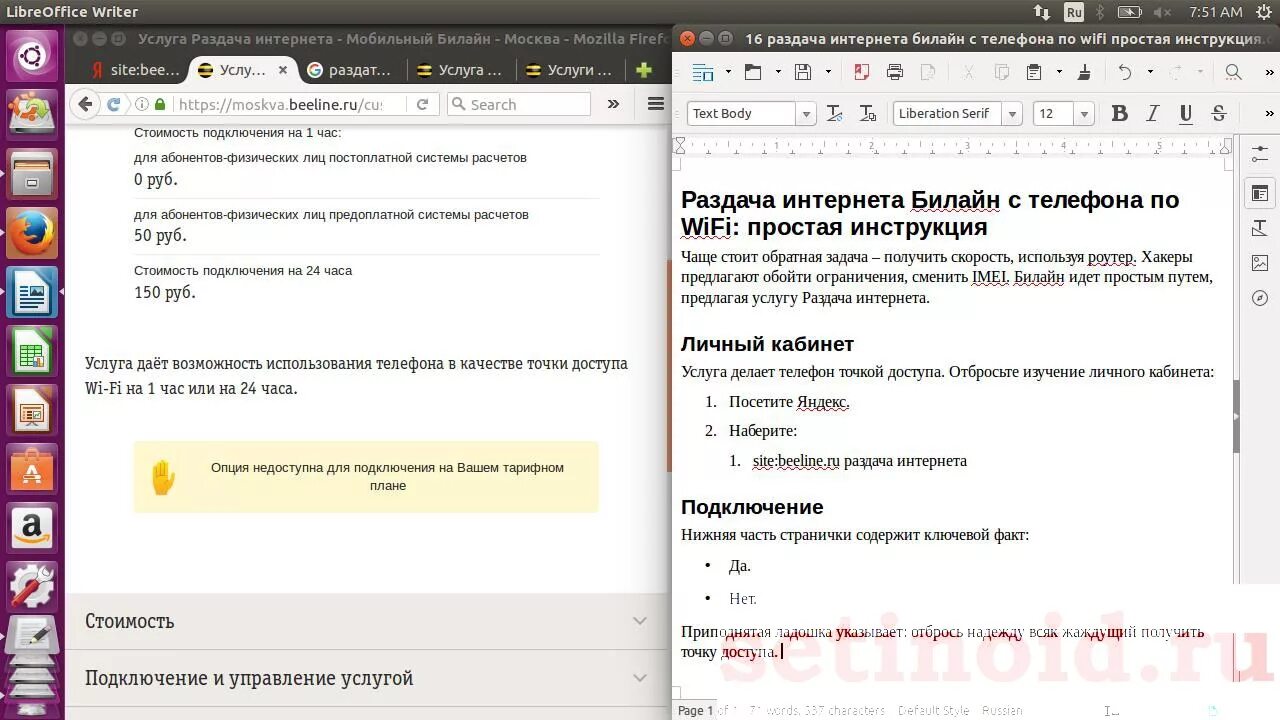Click the Firefox Back arrow button
This screenshot has width=1280, height=720.
(85, 104)
